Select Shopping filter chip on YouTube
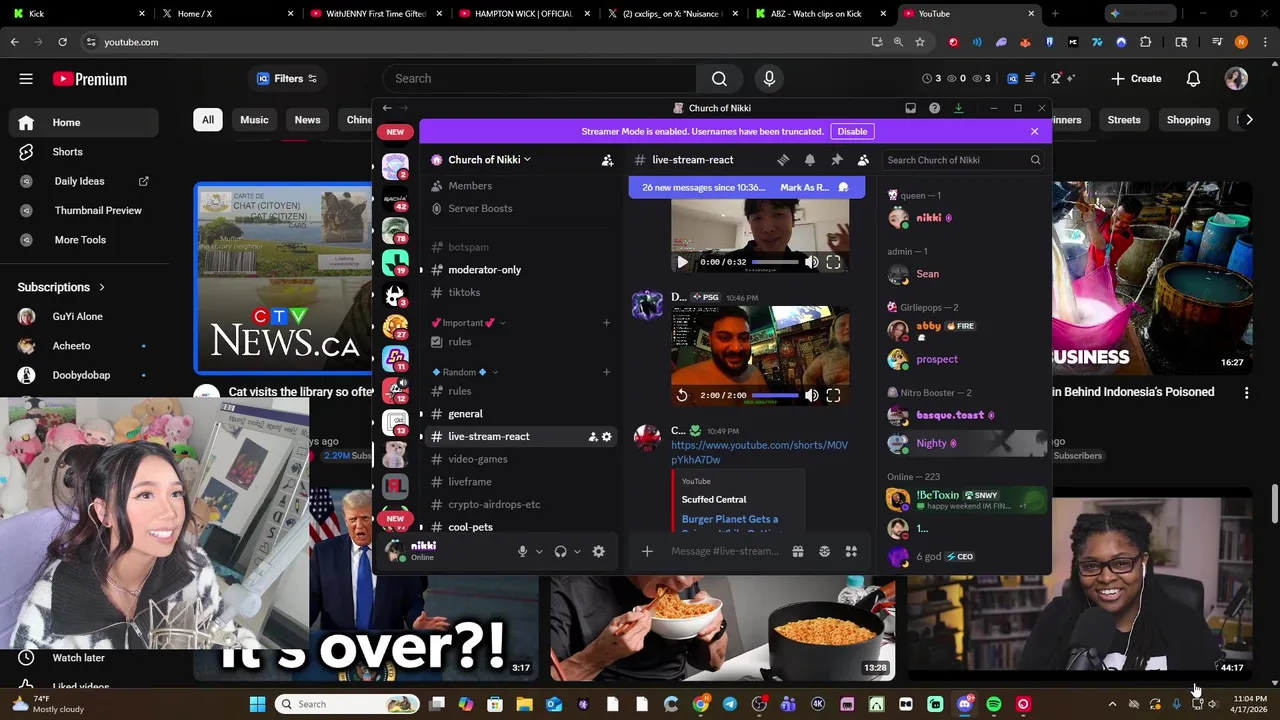 tap(1188, 120)
